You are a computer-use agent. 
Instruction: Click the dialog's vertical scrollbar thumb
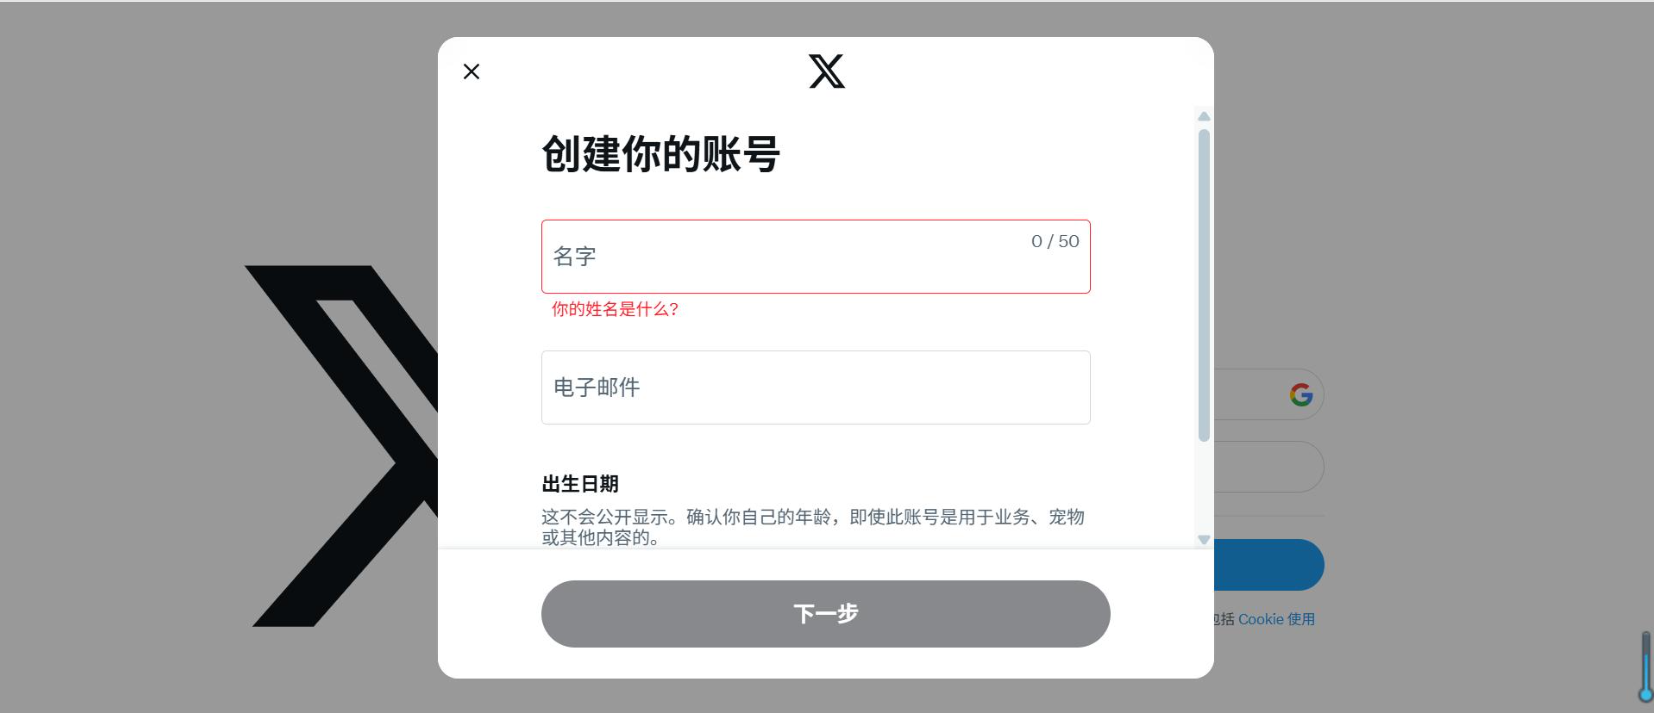(1204, 285)
